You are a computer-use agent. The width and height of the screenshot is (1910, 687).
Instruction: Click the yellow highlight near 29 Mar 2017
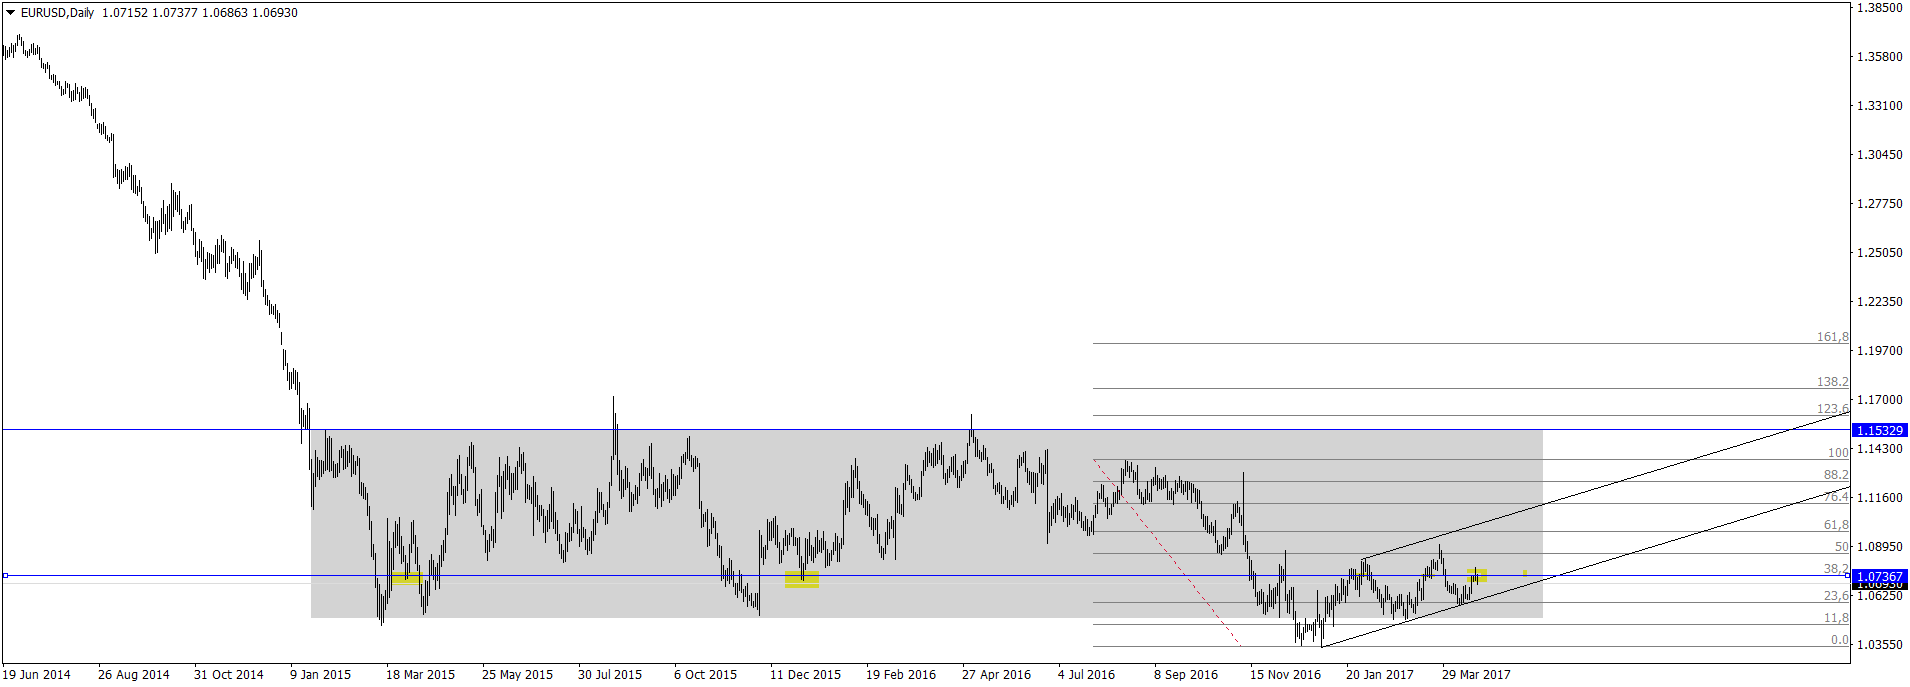coord(1477,575)
